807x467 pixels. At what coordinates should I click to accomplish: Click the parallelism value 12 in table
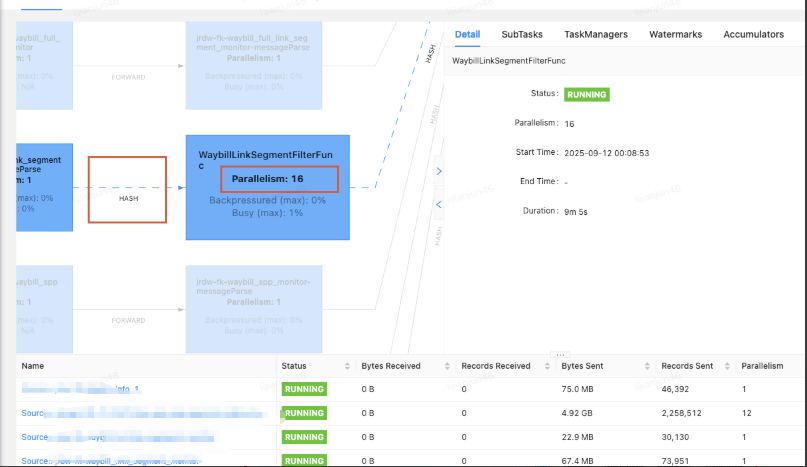747,413
